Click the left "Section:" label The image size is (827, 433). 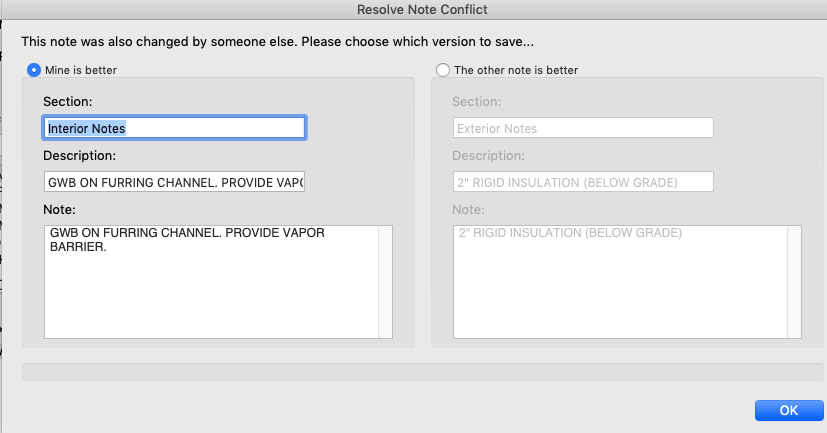(68, 102)
